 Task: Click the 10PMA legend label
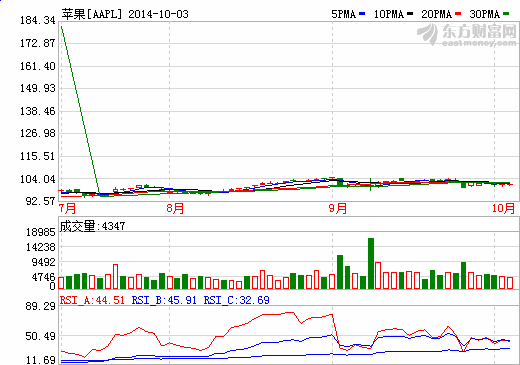click(x=389, y=14)
